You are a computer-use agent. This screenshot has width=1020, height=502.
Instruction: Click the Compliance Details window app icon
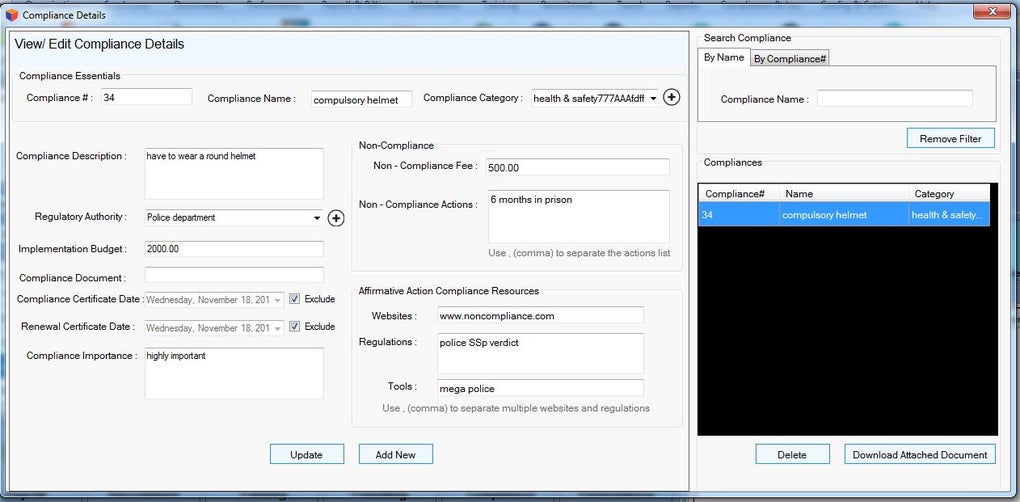pyautogui.click(x=12, y=14)
